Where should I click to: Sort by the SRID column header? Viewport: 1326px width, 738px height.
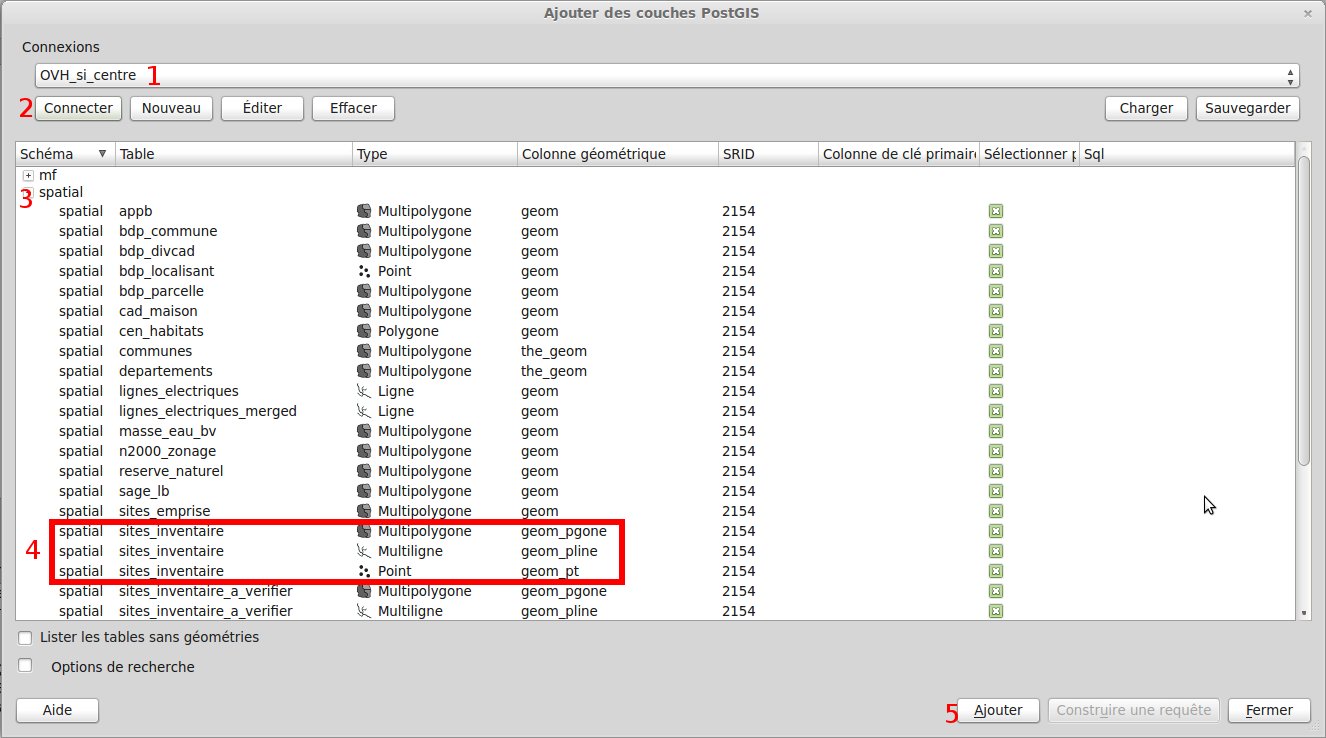[766, 154]
